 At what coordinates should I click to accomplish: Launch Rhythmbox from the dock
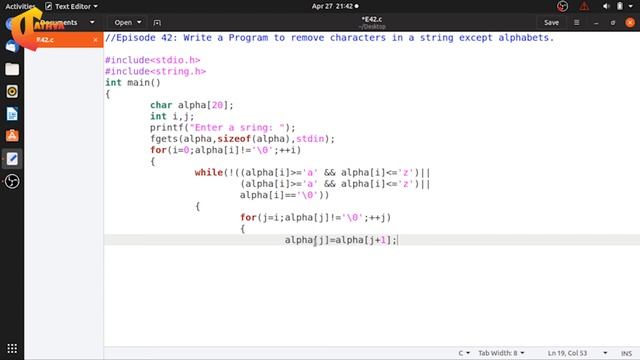[12, 91]
